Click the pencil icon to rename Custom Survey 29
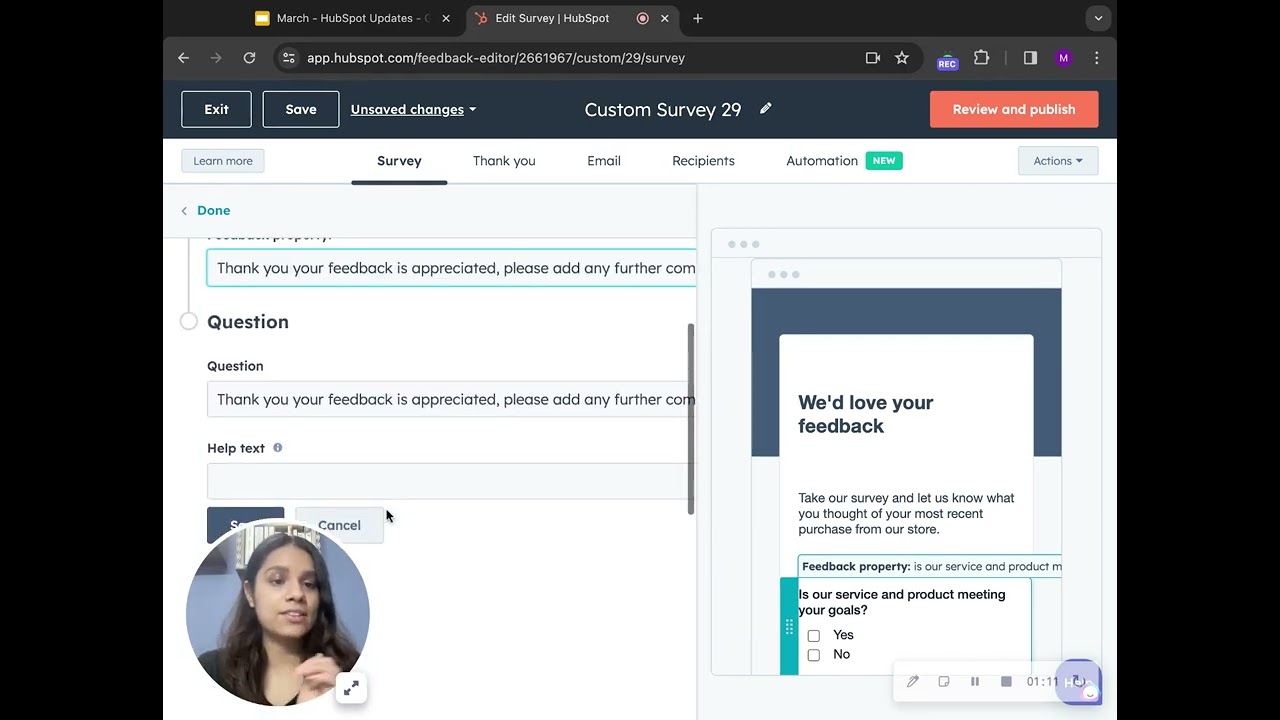1280x720 pixels. (766, 108)
